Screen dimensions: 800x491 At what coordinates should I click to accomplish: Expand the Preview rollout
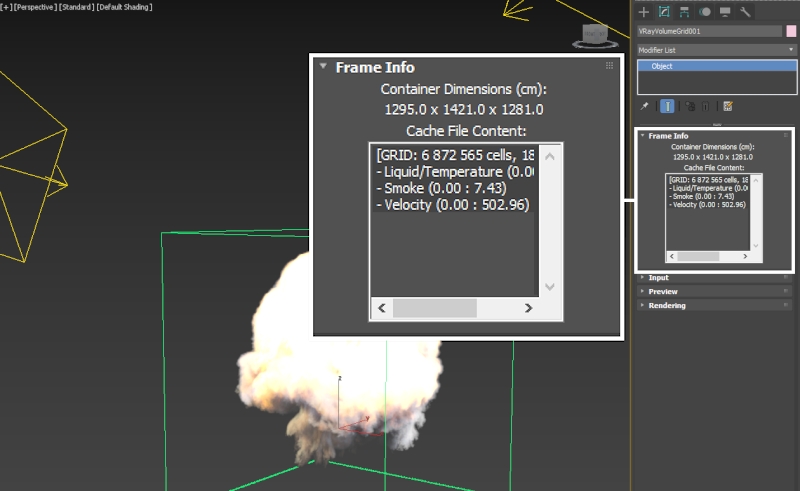coord(662,291)
